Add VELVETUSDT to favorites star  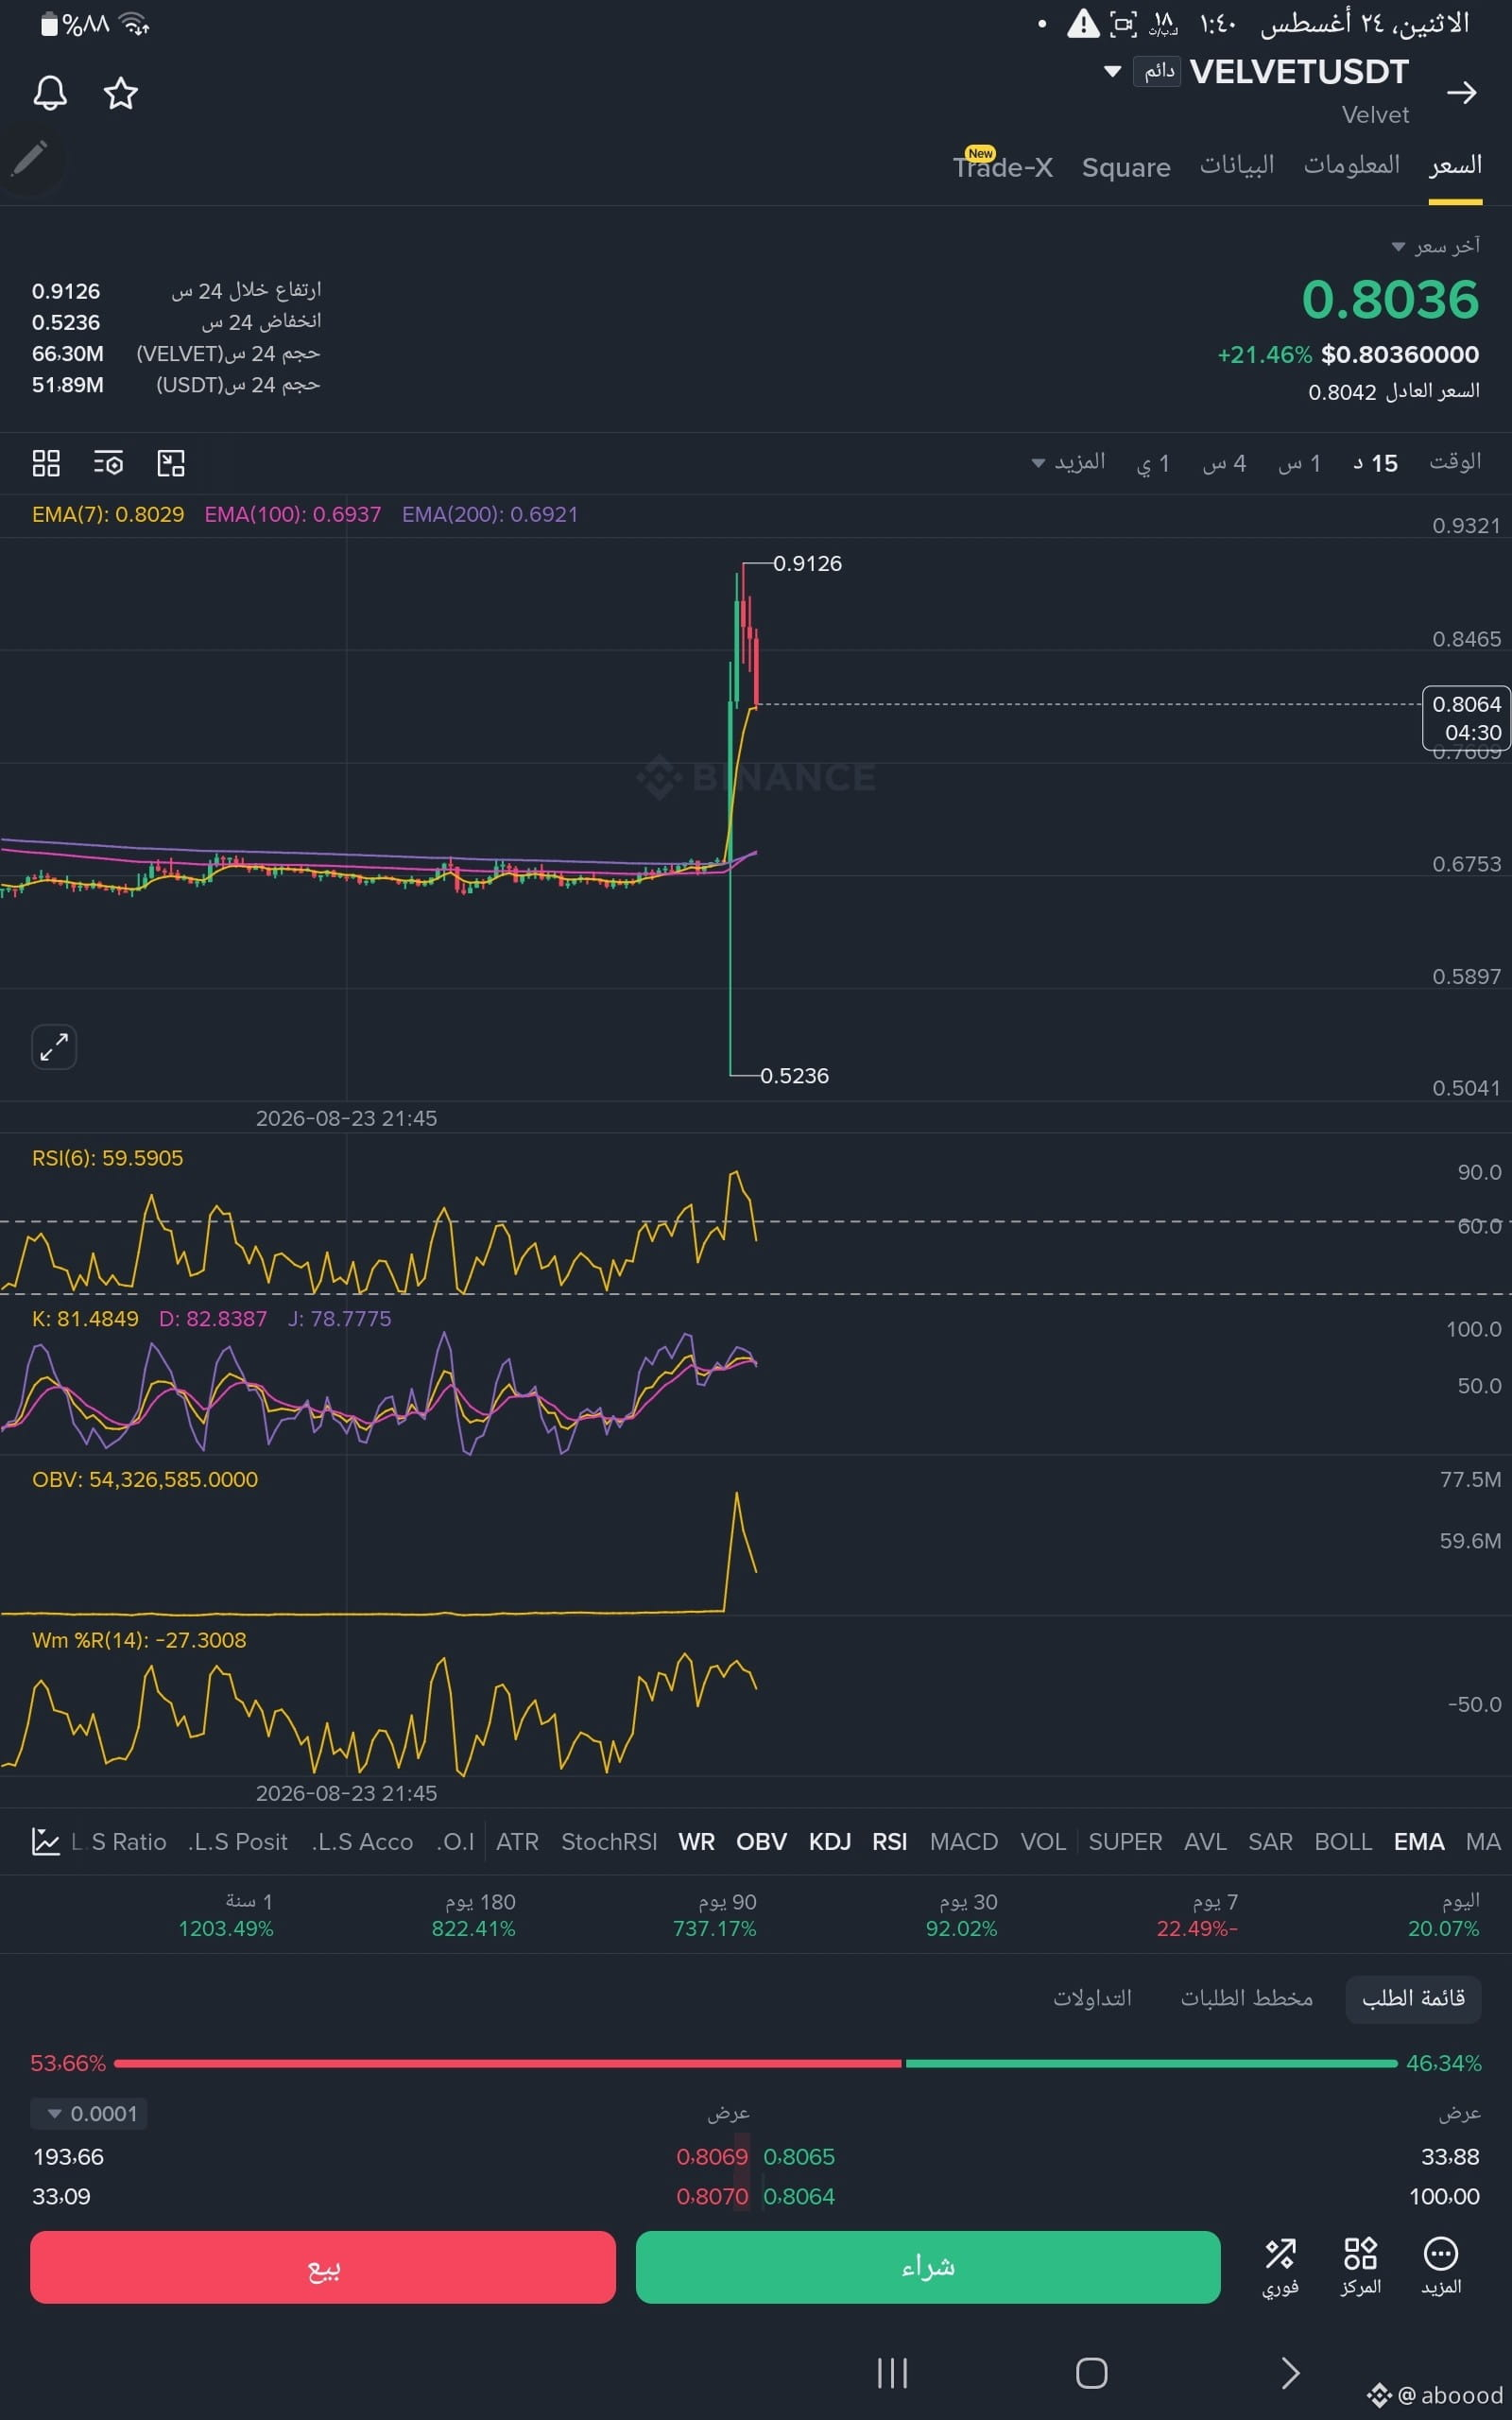[121, 93]
